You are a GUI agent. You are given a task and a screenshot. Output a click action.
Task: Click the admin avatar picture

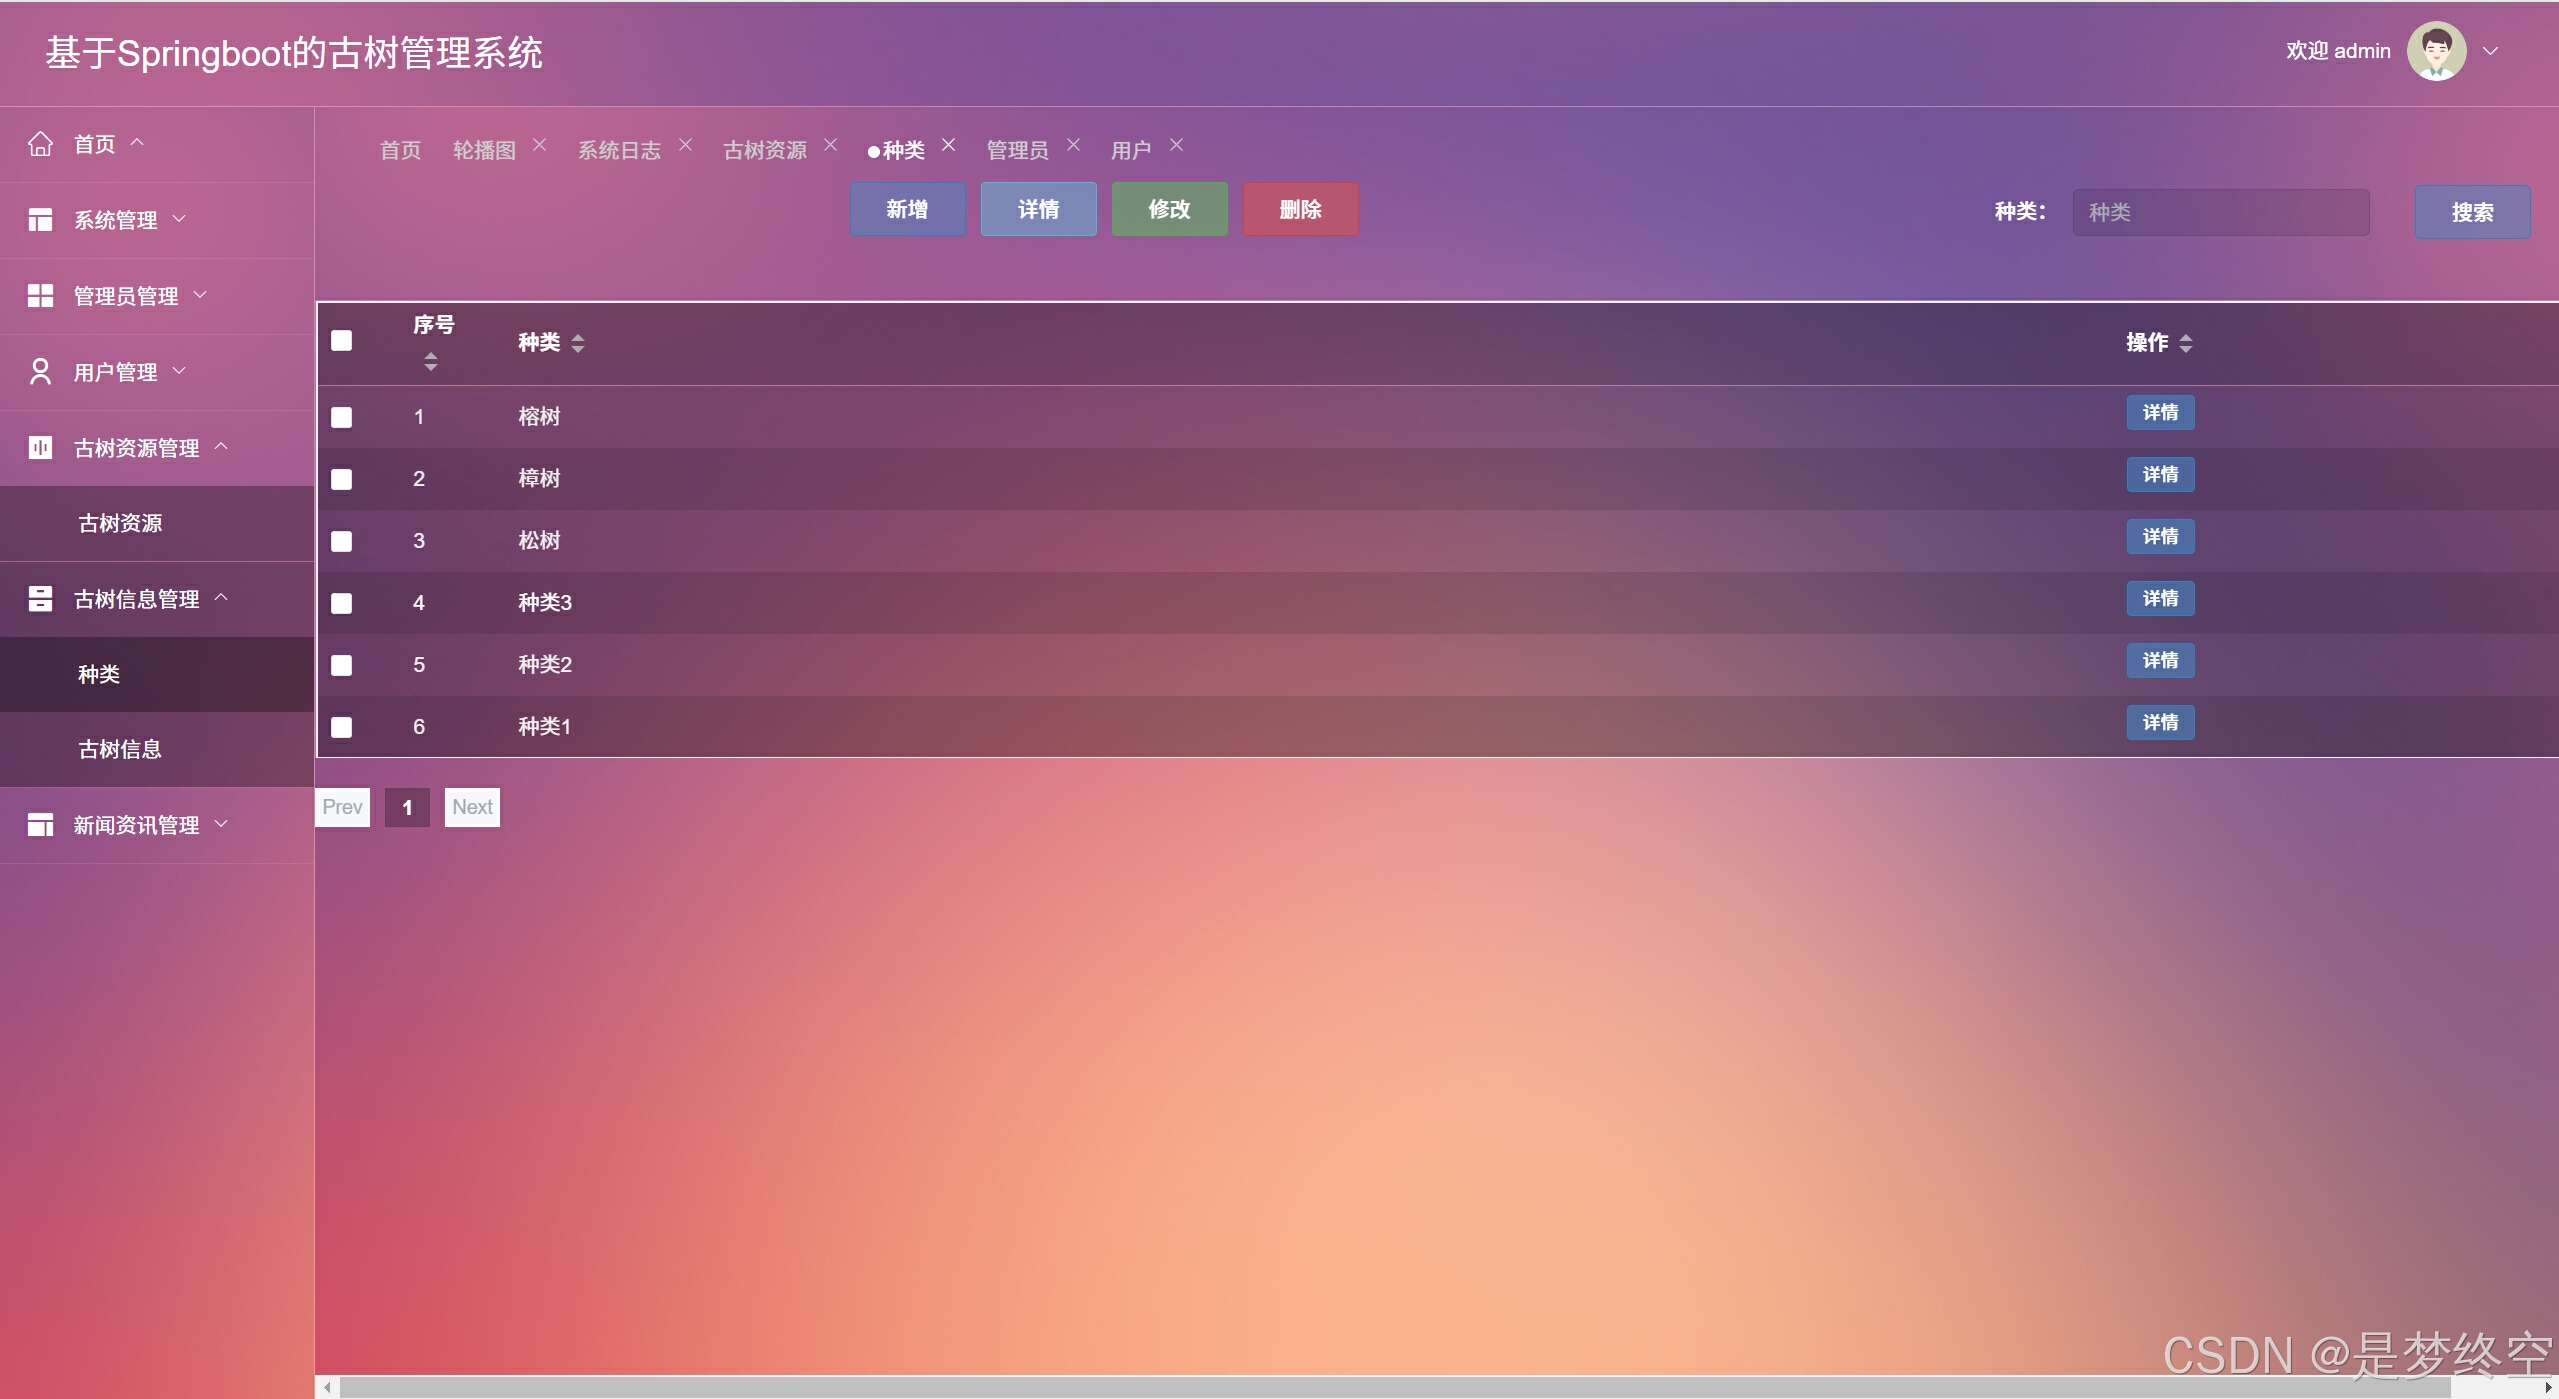(2436, 51)
